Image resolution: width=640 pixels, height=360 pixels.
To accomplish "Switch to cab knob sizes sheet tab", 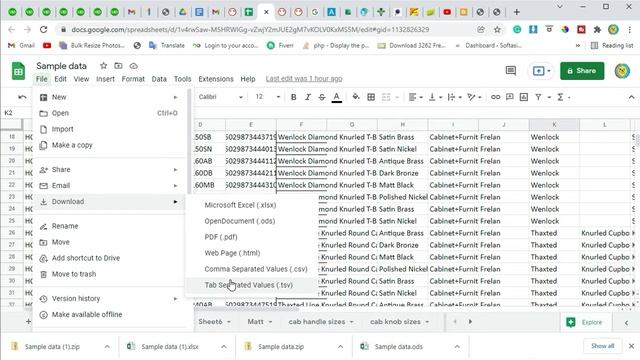I will [x=395, y=322].
